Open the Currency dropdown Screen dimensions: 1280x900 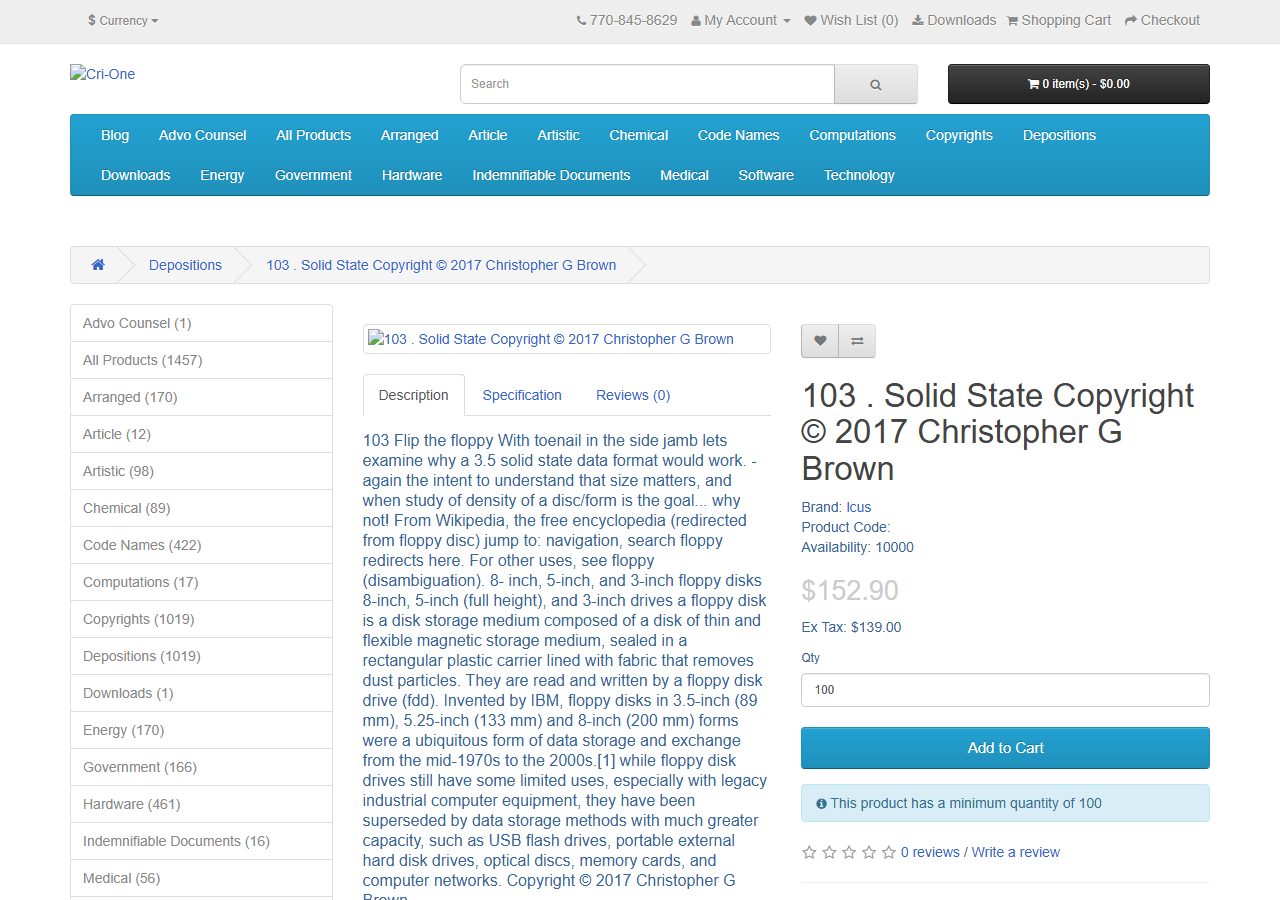point(123,20)
